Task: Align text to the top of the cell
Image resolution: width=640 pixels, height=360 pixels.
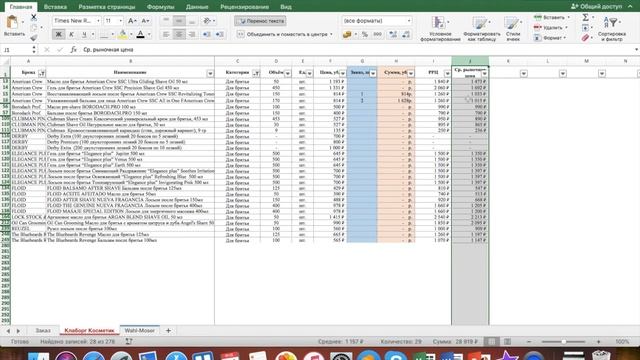Action: [166, 20]
